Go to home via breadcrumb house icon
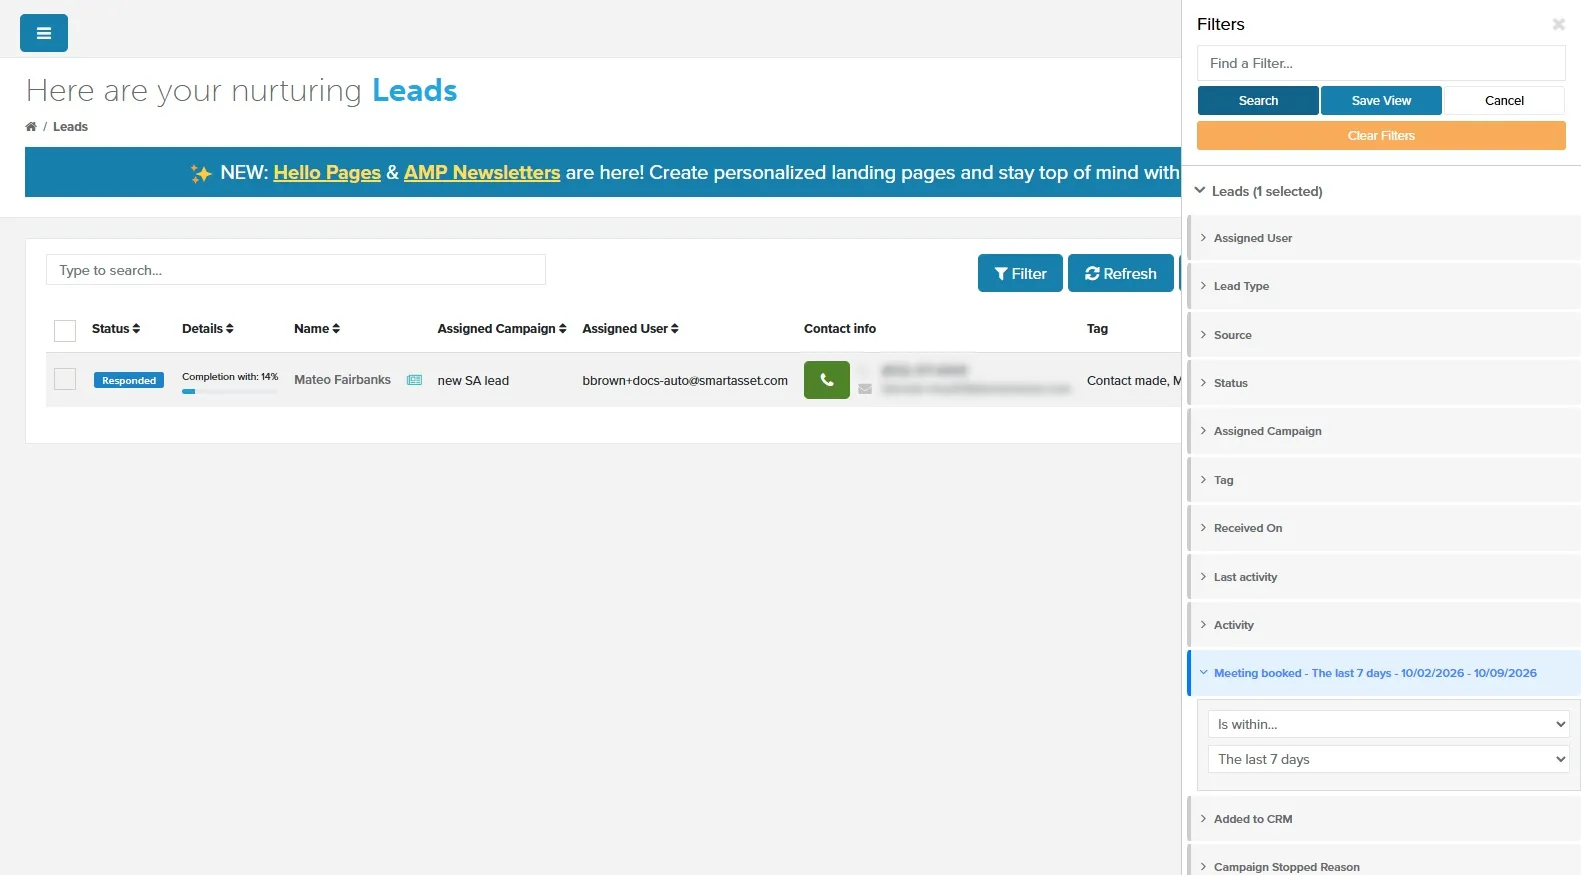Viewport: 1581px width, 875px height. (x=31, y=127)
